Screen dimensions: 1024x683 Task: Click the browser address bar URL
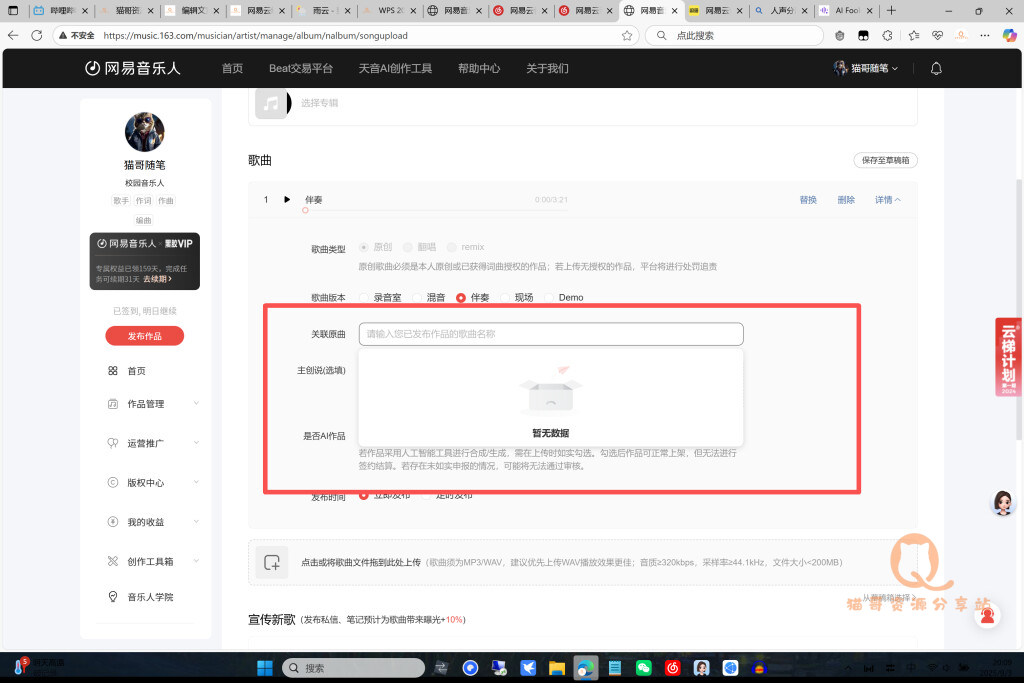[255, 35]
